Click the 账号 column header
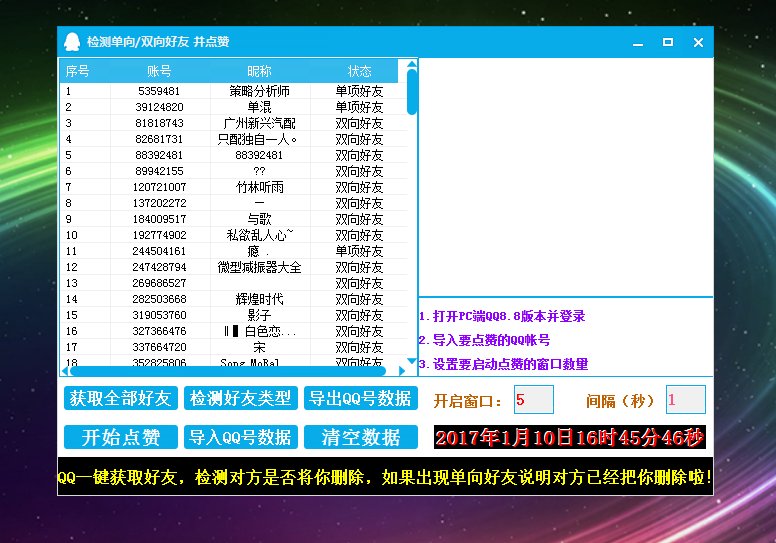The height and width of the screenshot is (543, 776). coord(159,71)
